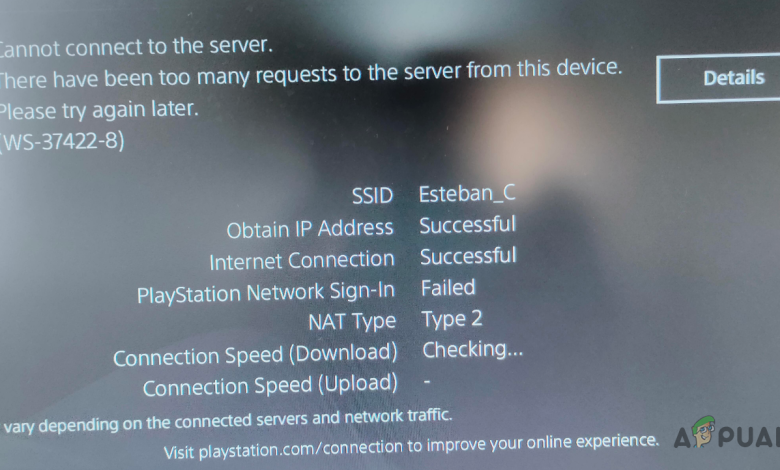This screenshot has height=470, width=780.
Task: Click the Obtain IP Address label
Action: (x=310, y=229)
